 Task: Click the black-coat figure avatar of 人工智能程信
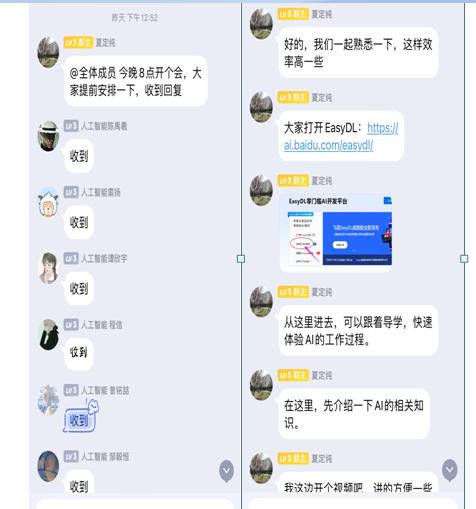point(48,334)
